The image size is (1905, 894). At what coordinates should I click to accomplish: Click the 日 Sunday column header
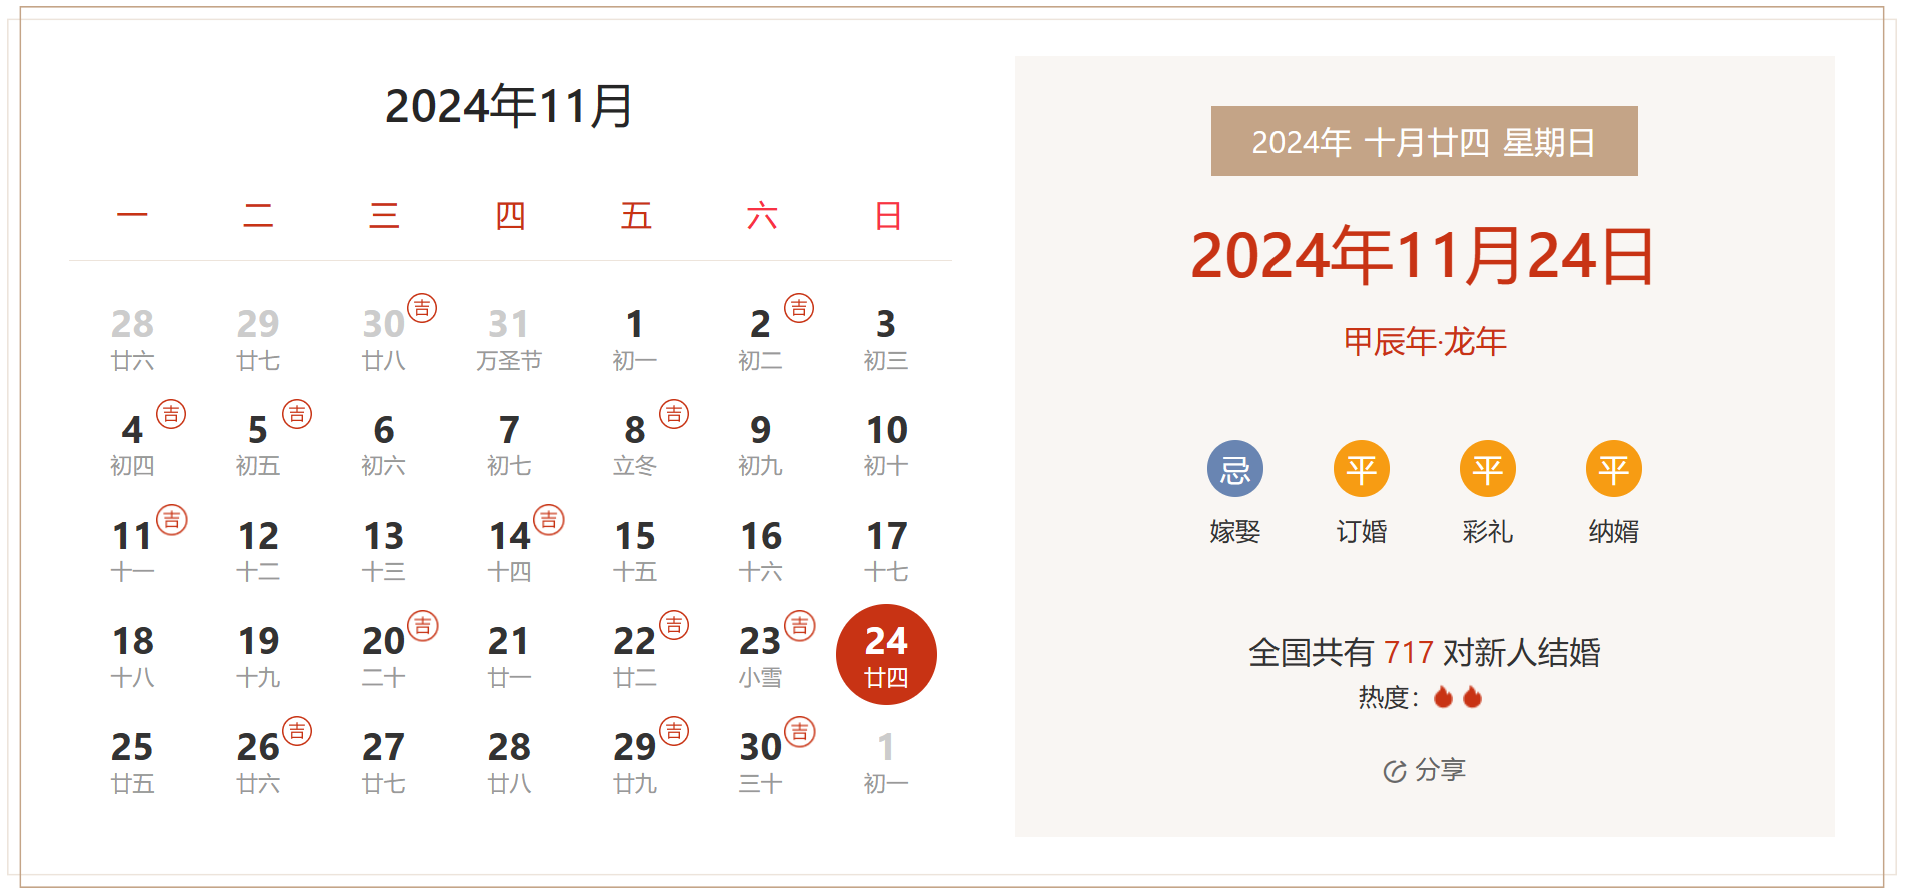[887, 216]
